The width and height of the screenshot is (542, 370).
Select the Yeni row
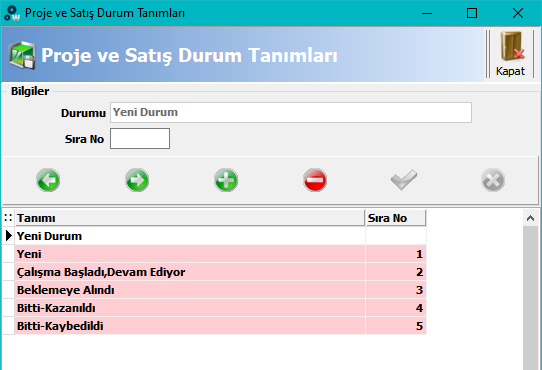(x=221, y=254)
